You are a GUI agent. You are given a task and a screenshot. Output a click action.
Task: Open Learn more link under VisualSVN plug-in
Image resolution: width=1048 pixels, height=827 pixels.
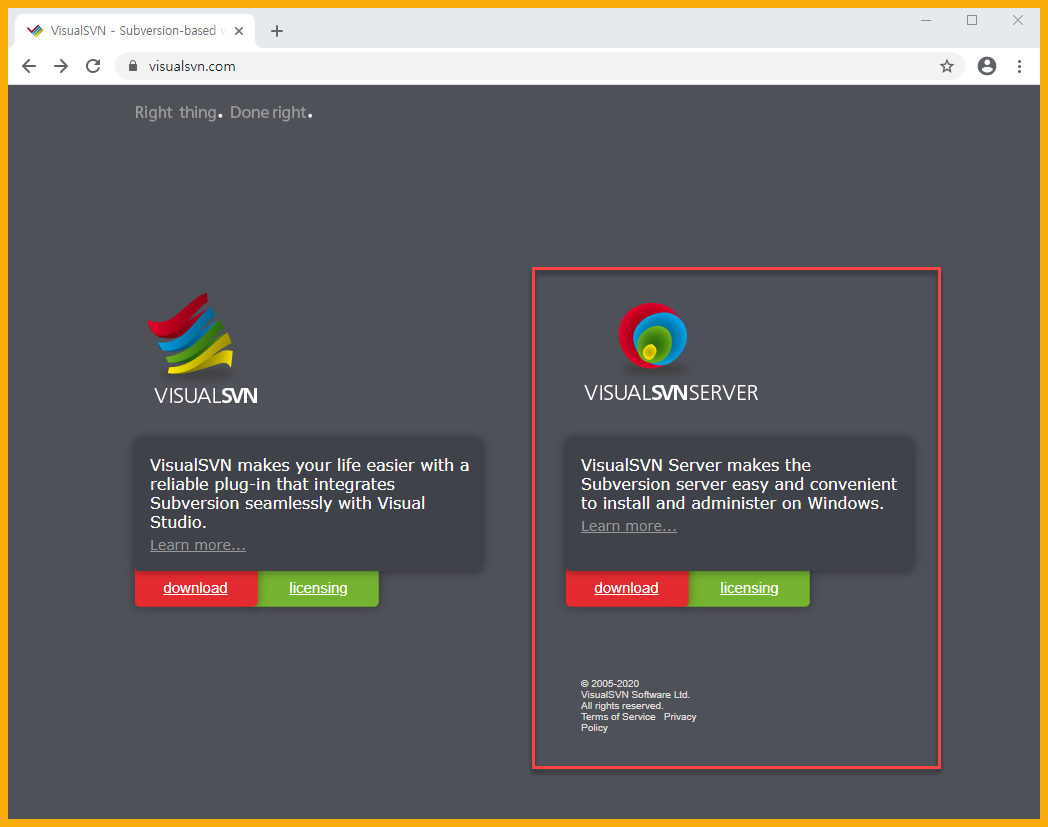[x=198, y=545]
